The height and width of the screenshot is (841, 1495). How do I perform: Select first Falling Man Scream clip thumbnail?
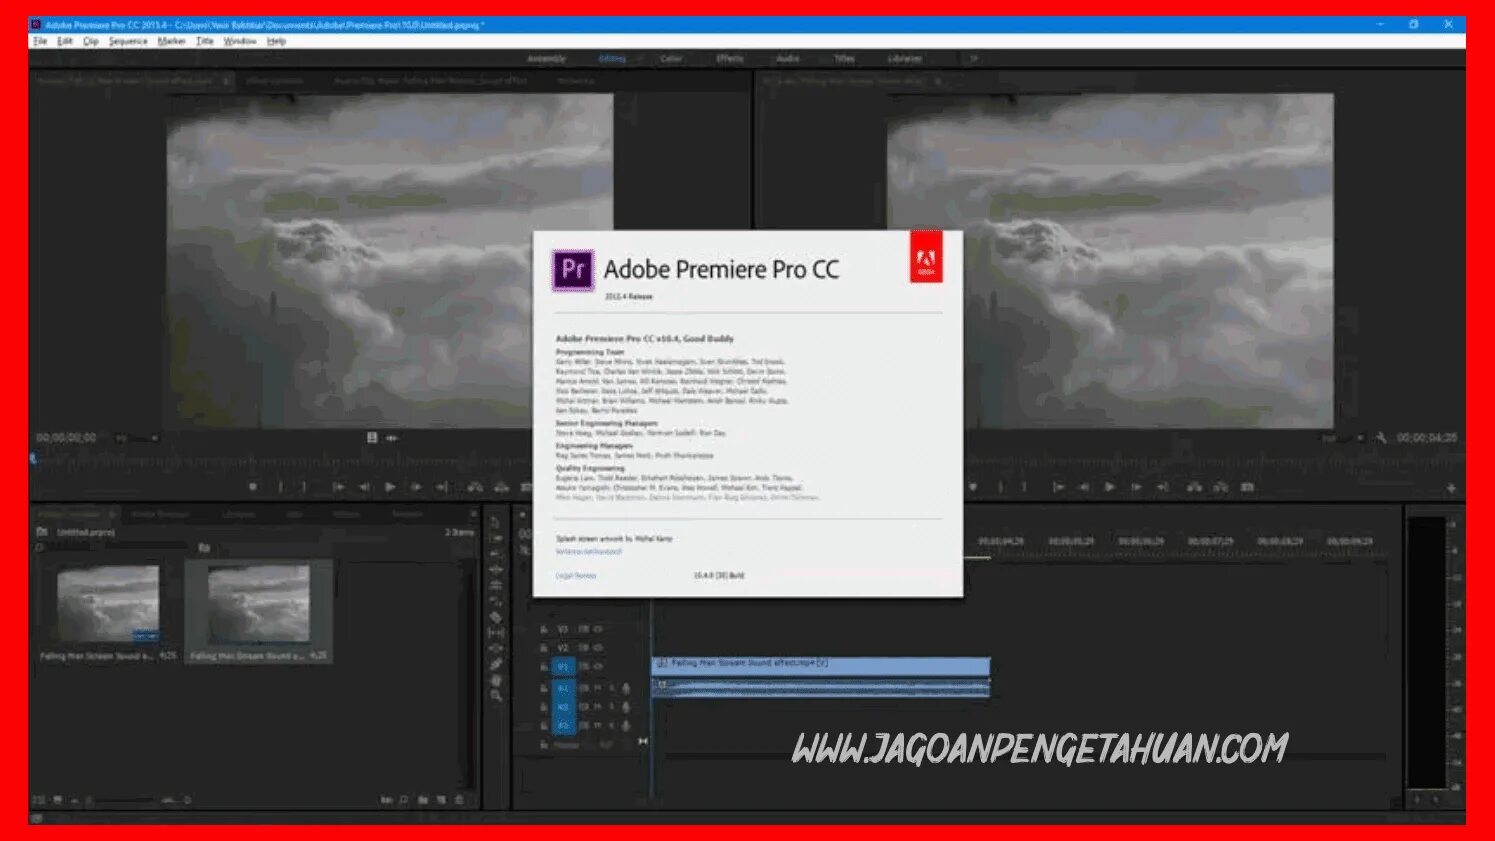coord(108,604)
